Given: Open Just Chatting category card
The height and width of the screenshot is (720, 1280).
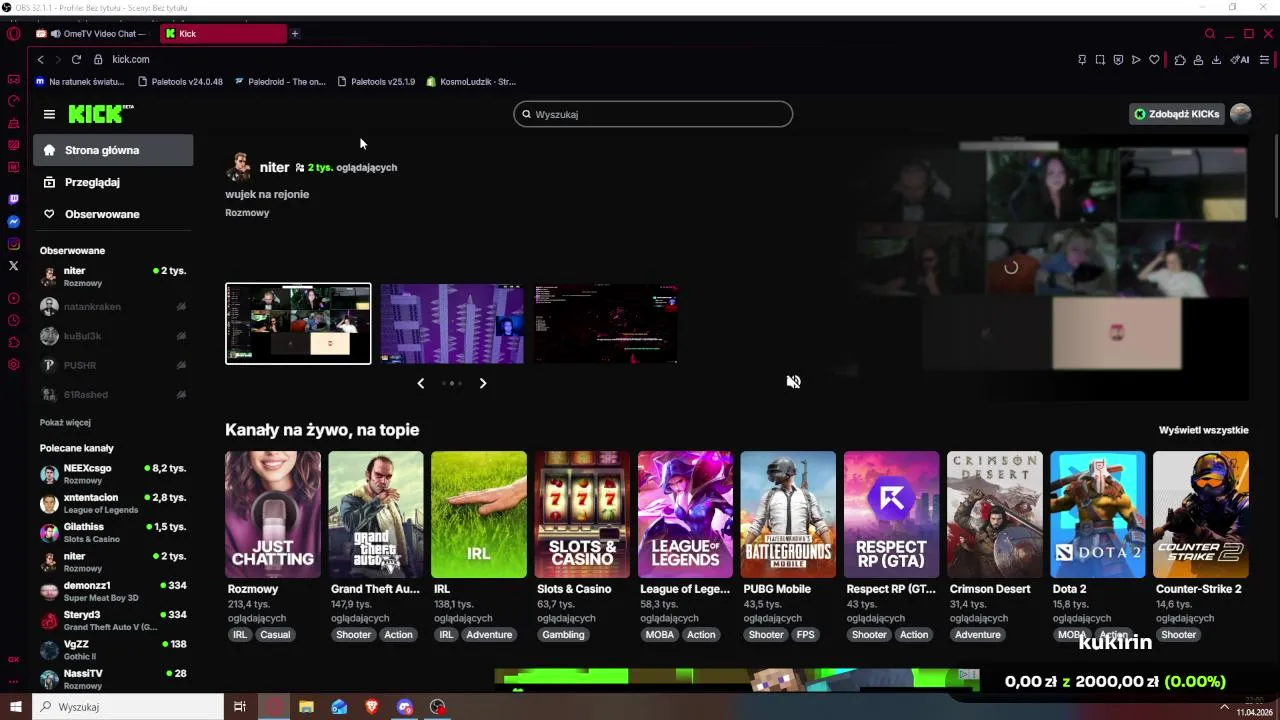Looking at the screenshot, I should [273, 514].
